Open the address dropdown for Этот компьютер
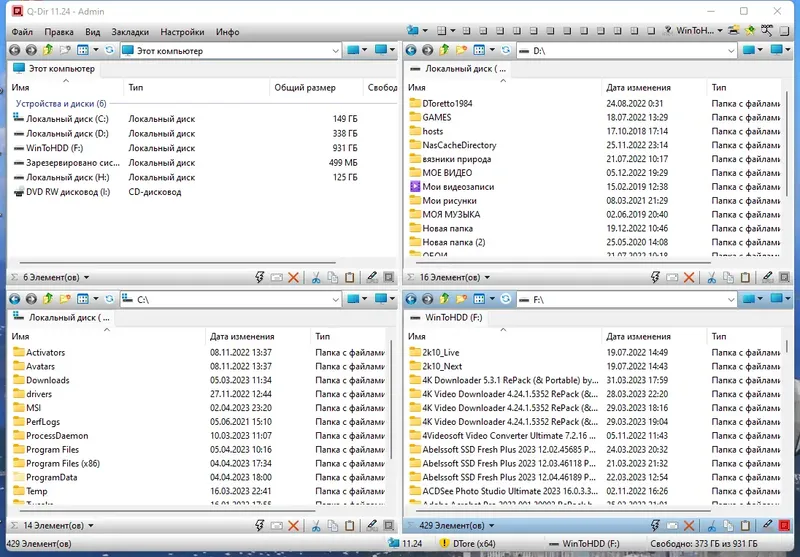Viewport: 800px width, 557px height. [x=335, y=50]
